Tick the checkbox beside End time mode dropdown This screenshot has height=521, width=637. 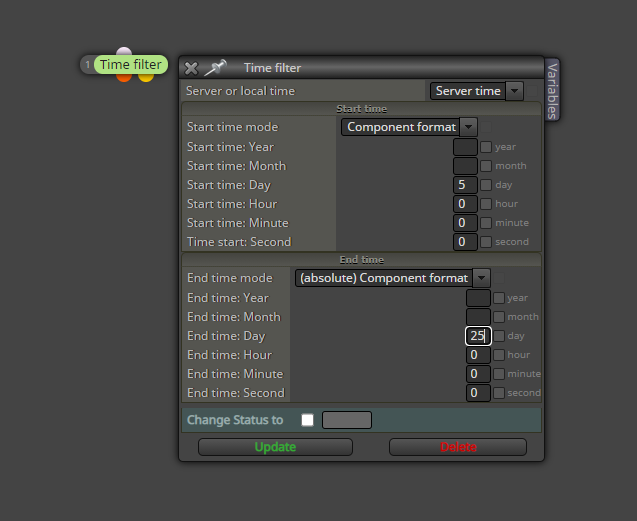point(499,278)
